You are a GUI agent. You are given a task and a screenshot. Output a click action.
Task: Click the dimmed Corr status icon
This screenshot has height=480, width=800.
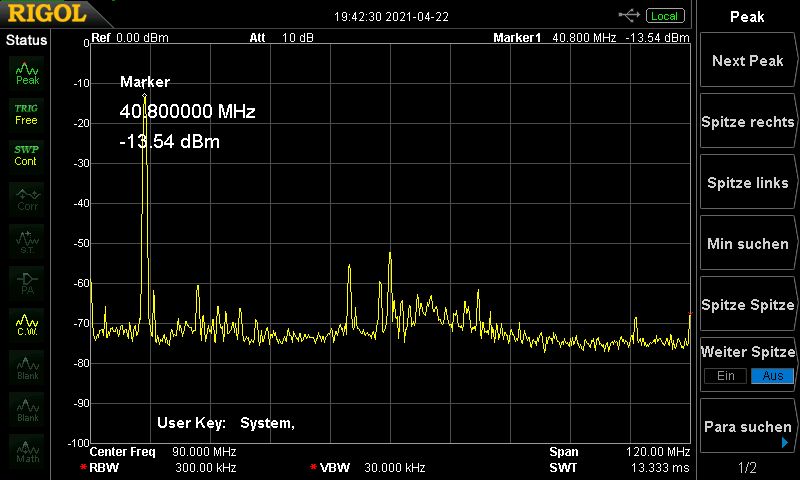27,199
